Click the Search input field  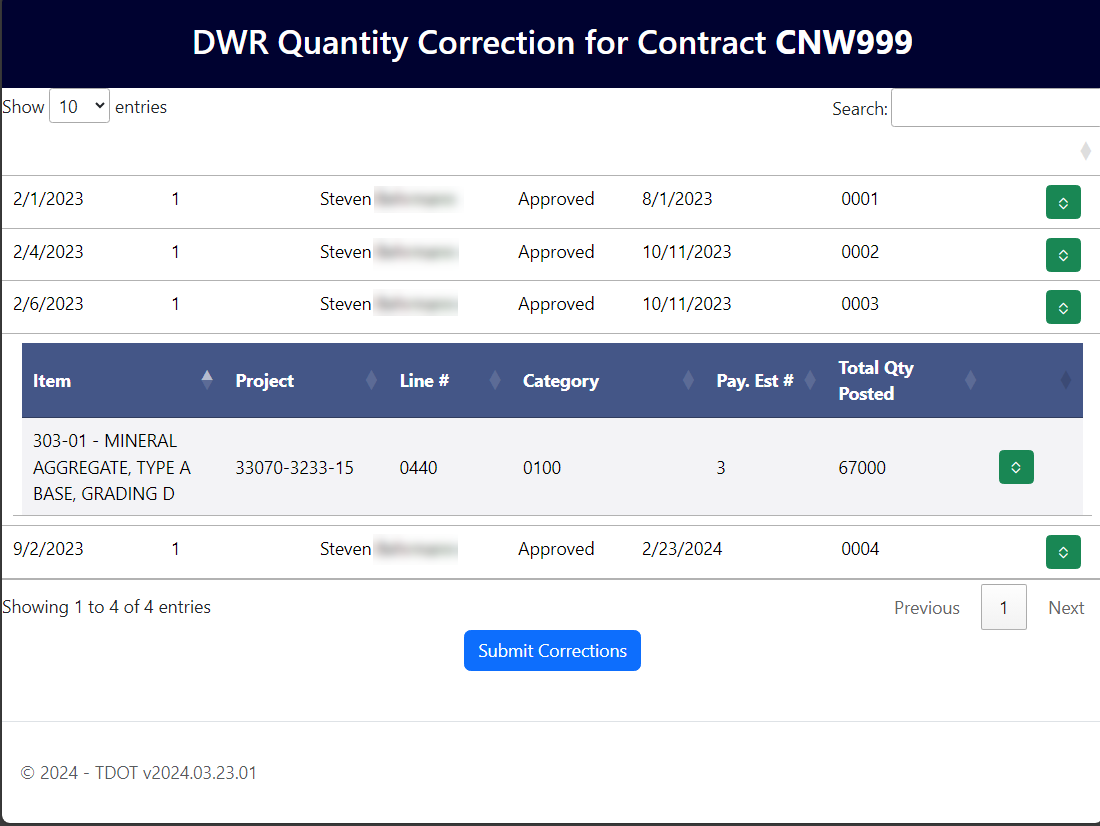[x=995, y=108]
